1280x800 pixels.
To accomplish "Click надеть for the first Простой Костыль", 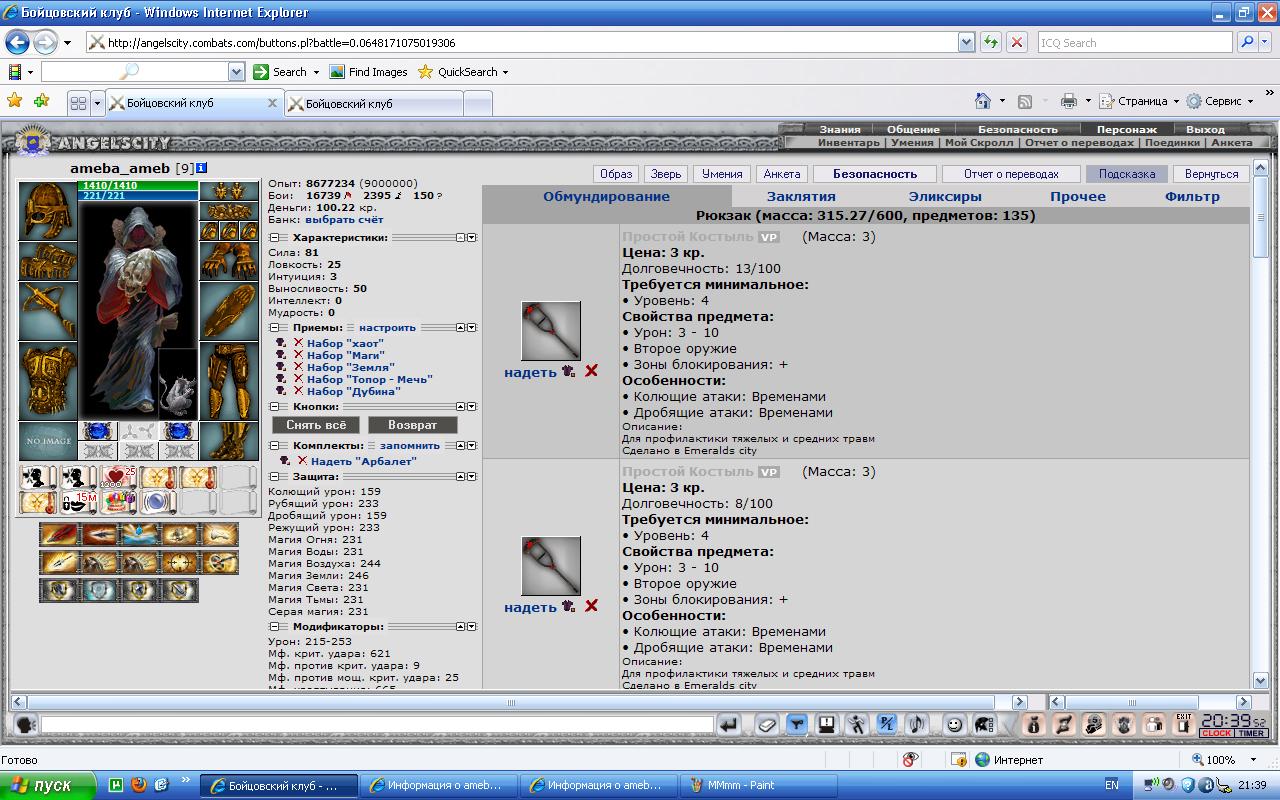I will click(x=530, y=372).
